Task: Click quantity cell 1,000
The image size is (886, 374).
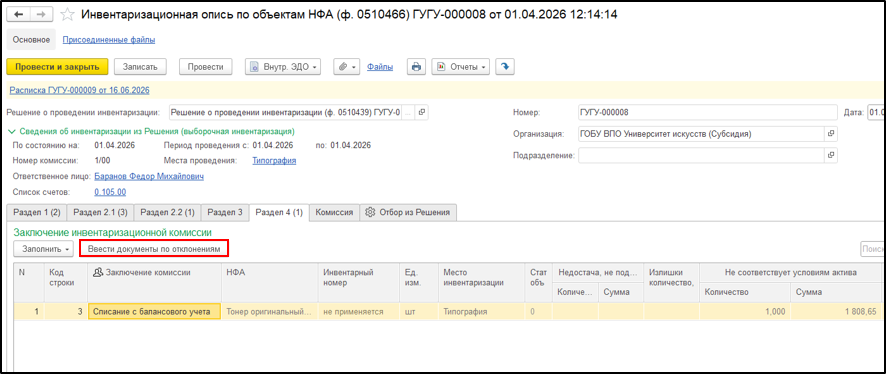Action: (745, 311)
